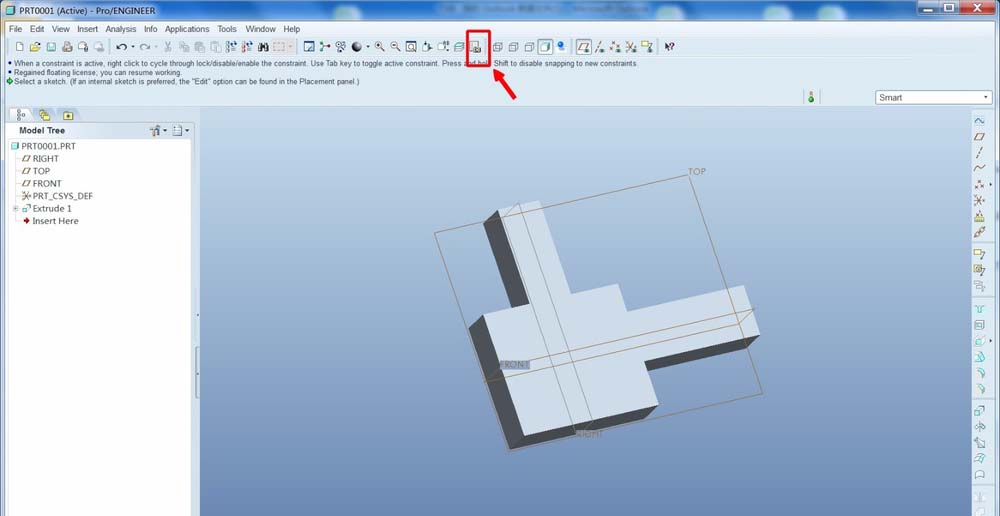This screenshot has height=516, width=1000.
Task: Toggle the spin center display
Action: (x=325, y=47)
